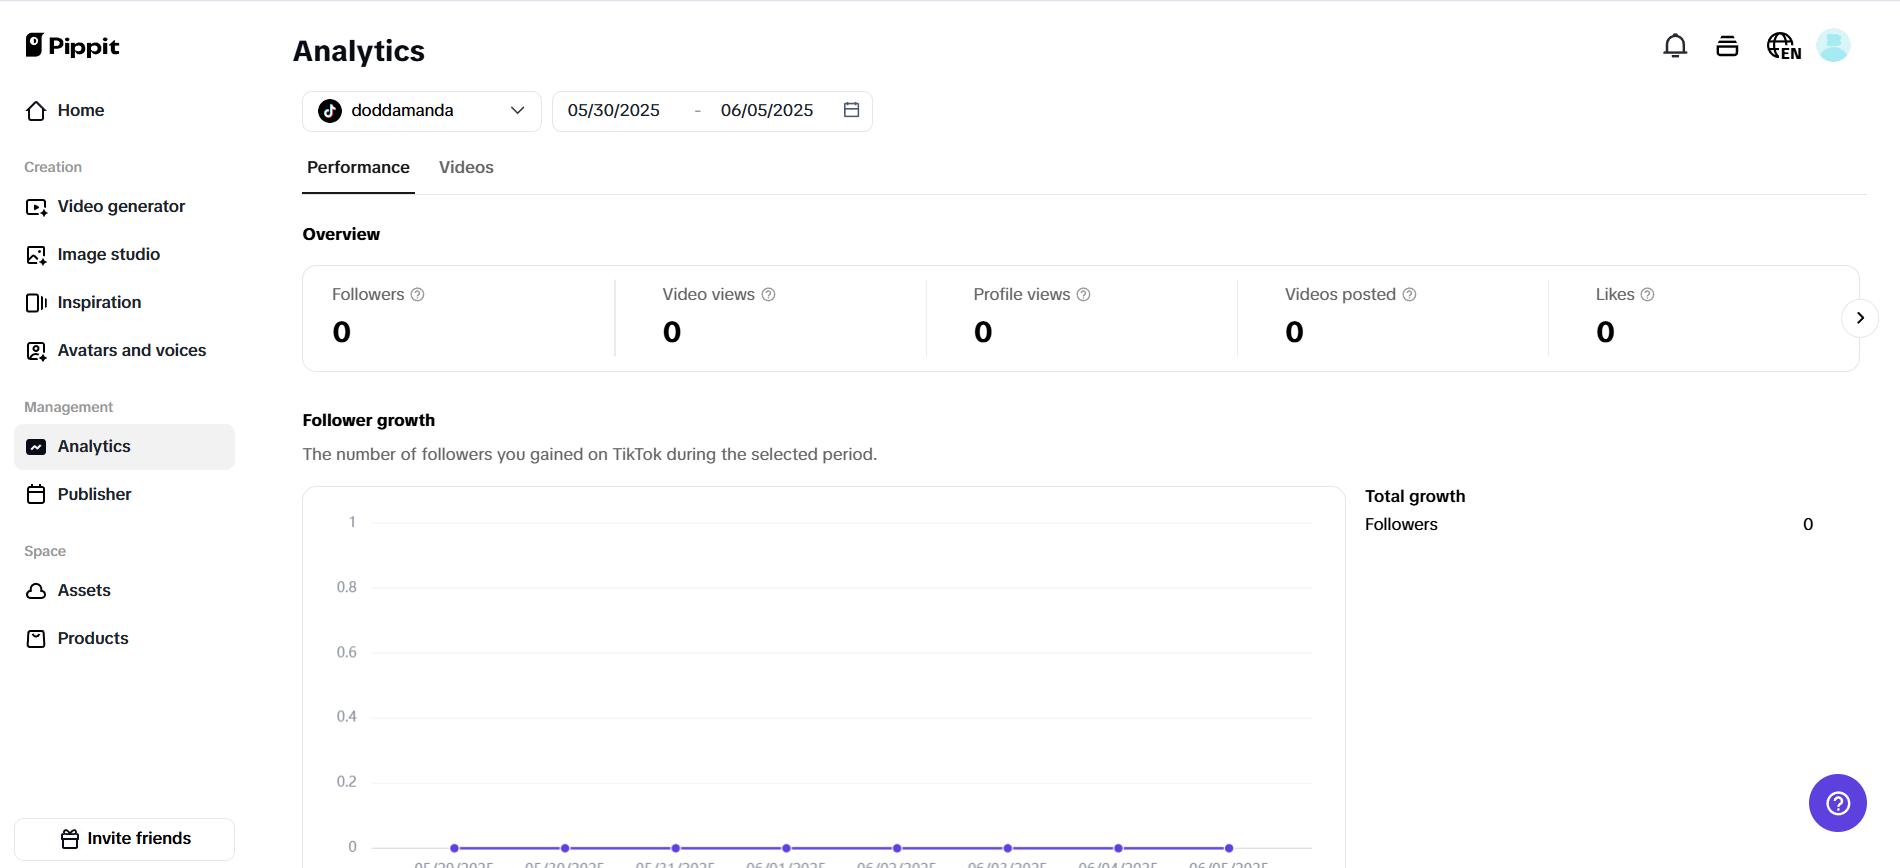The image size is (1900, 868).
Task: Show next overview metrics arrow
Action: coord(1860,318)
